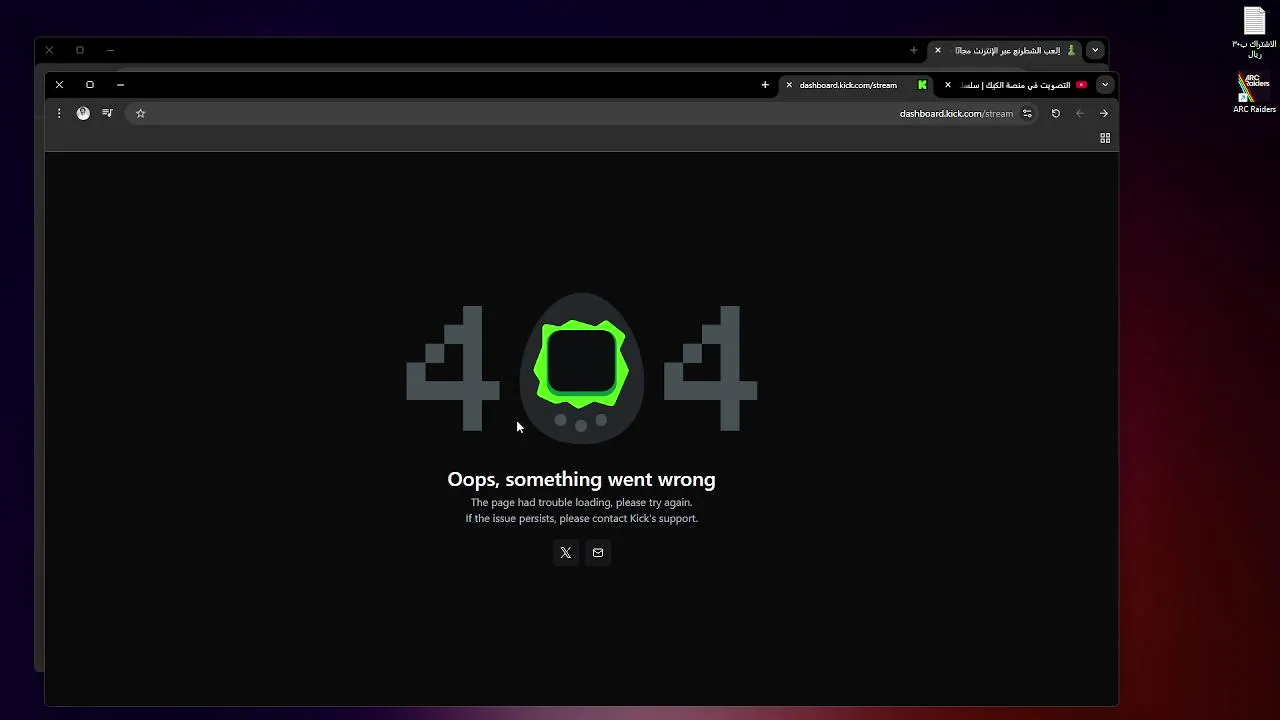Reload the dashboard.kick.com page
The width and height of the screenshot is (1280, 720).
[x=1055, y=114]
